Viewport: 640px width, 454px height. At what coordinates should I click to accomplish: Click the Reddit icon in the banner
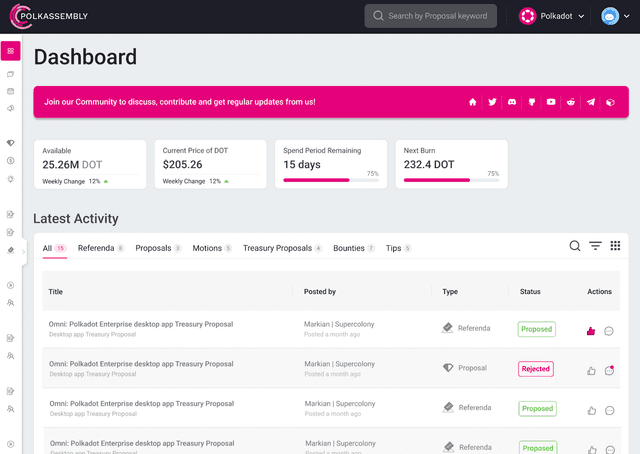tap(571, 102)
